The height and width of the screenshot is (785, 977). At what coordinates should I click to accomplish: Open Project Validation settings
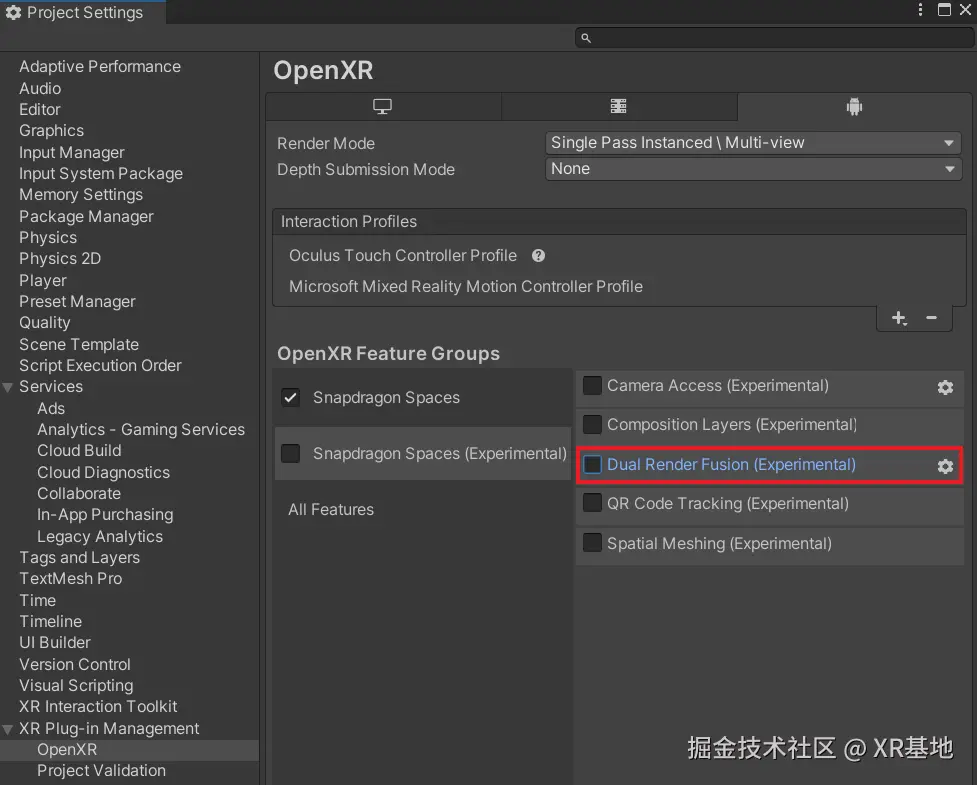tap(102, 771)
